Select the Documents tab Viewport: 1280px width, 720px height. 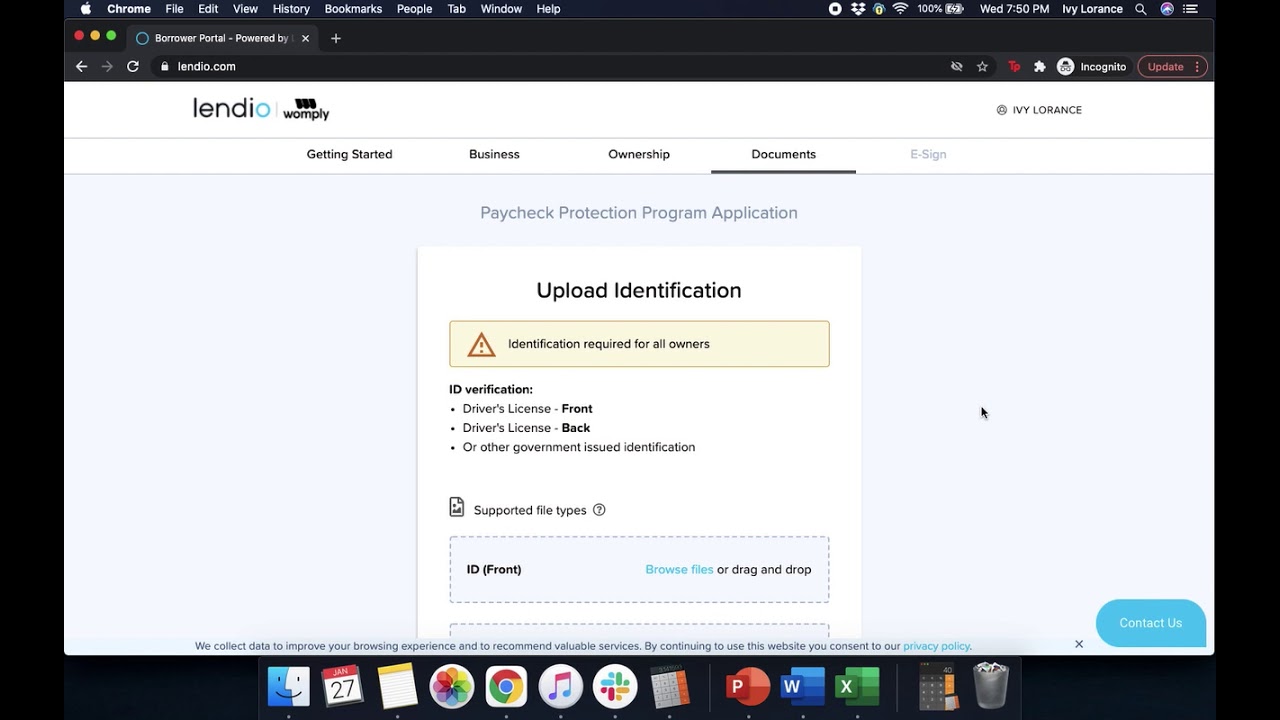tap(784, 154)
